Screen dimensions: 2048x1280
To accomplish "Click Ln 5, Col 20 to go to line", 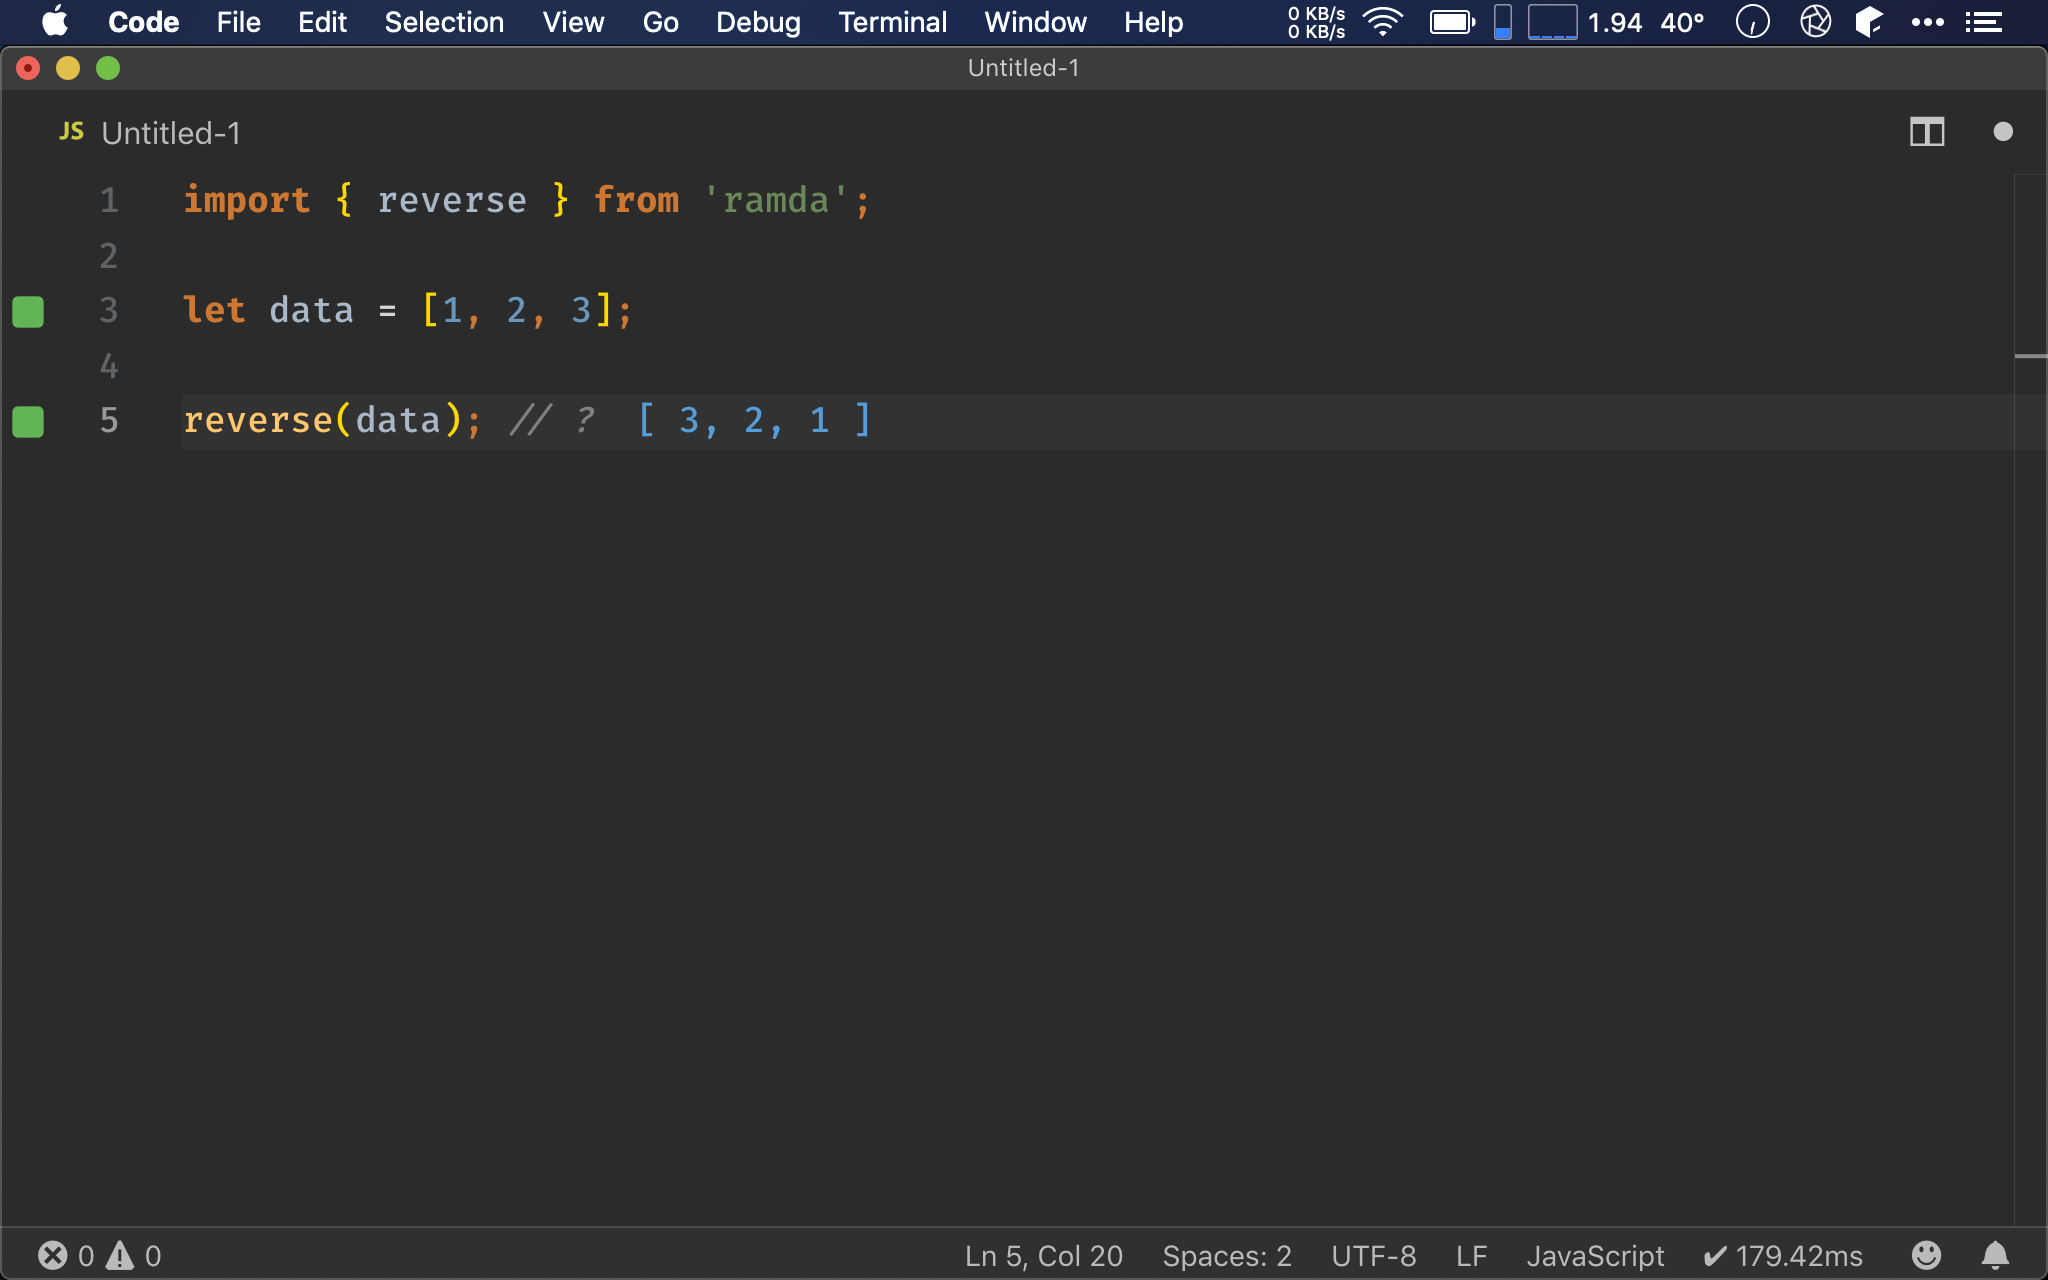I will pos(1043,1256).
